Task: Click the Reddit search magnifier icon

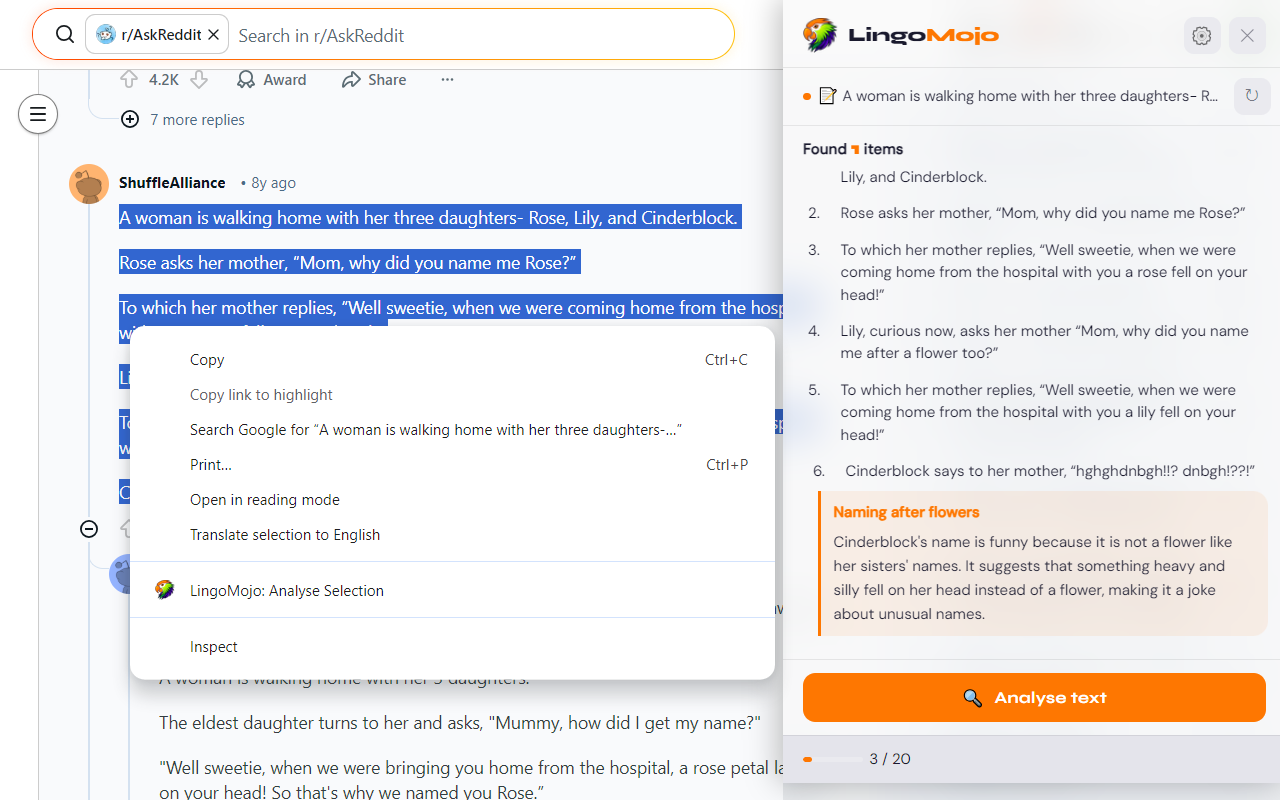Action: click(x=65, y=35)
